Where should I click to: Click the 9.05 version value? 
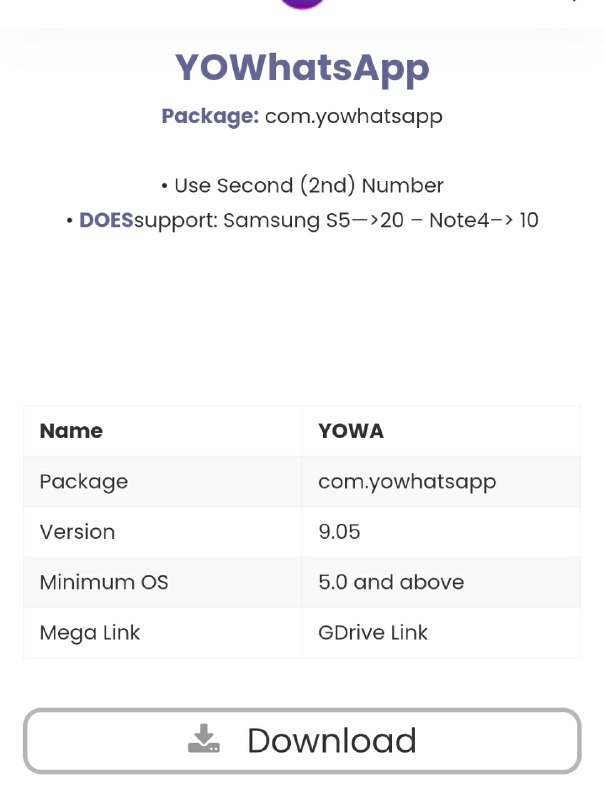(339, 532)
